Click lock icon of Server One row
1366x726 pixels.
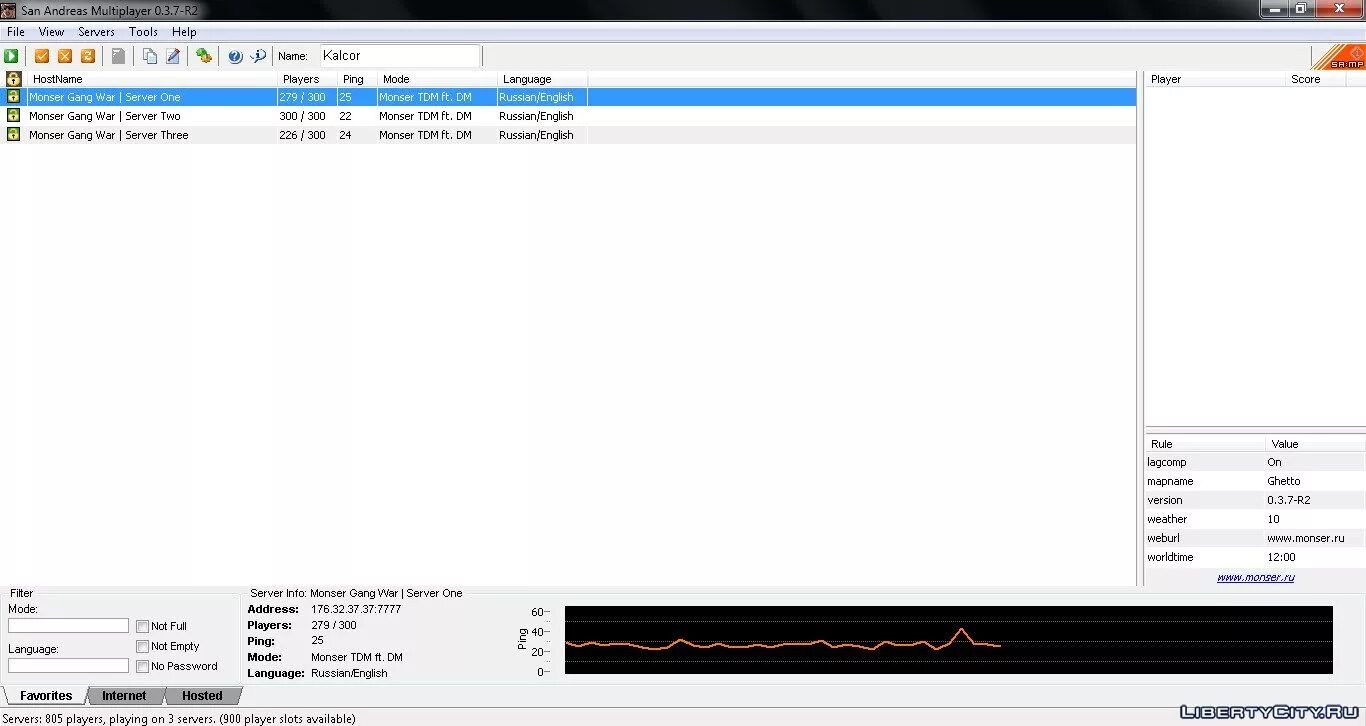point(14,97)
